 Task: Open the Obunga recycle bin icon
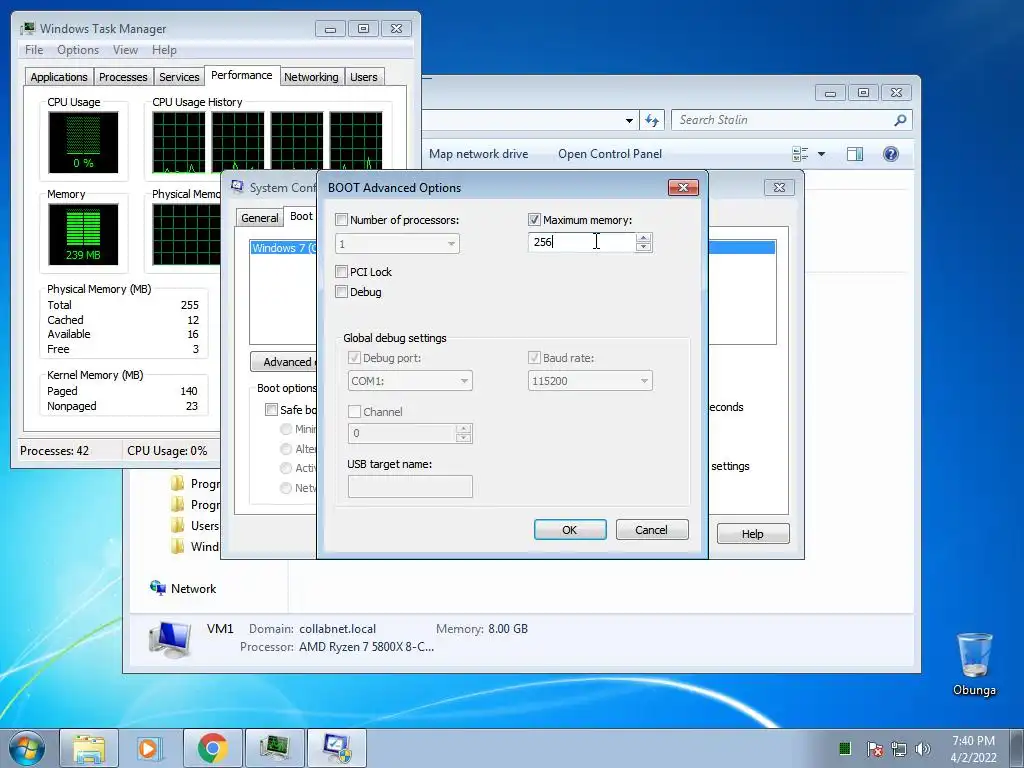point(974,664)
